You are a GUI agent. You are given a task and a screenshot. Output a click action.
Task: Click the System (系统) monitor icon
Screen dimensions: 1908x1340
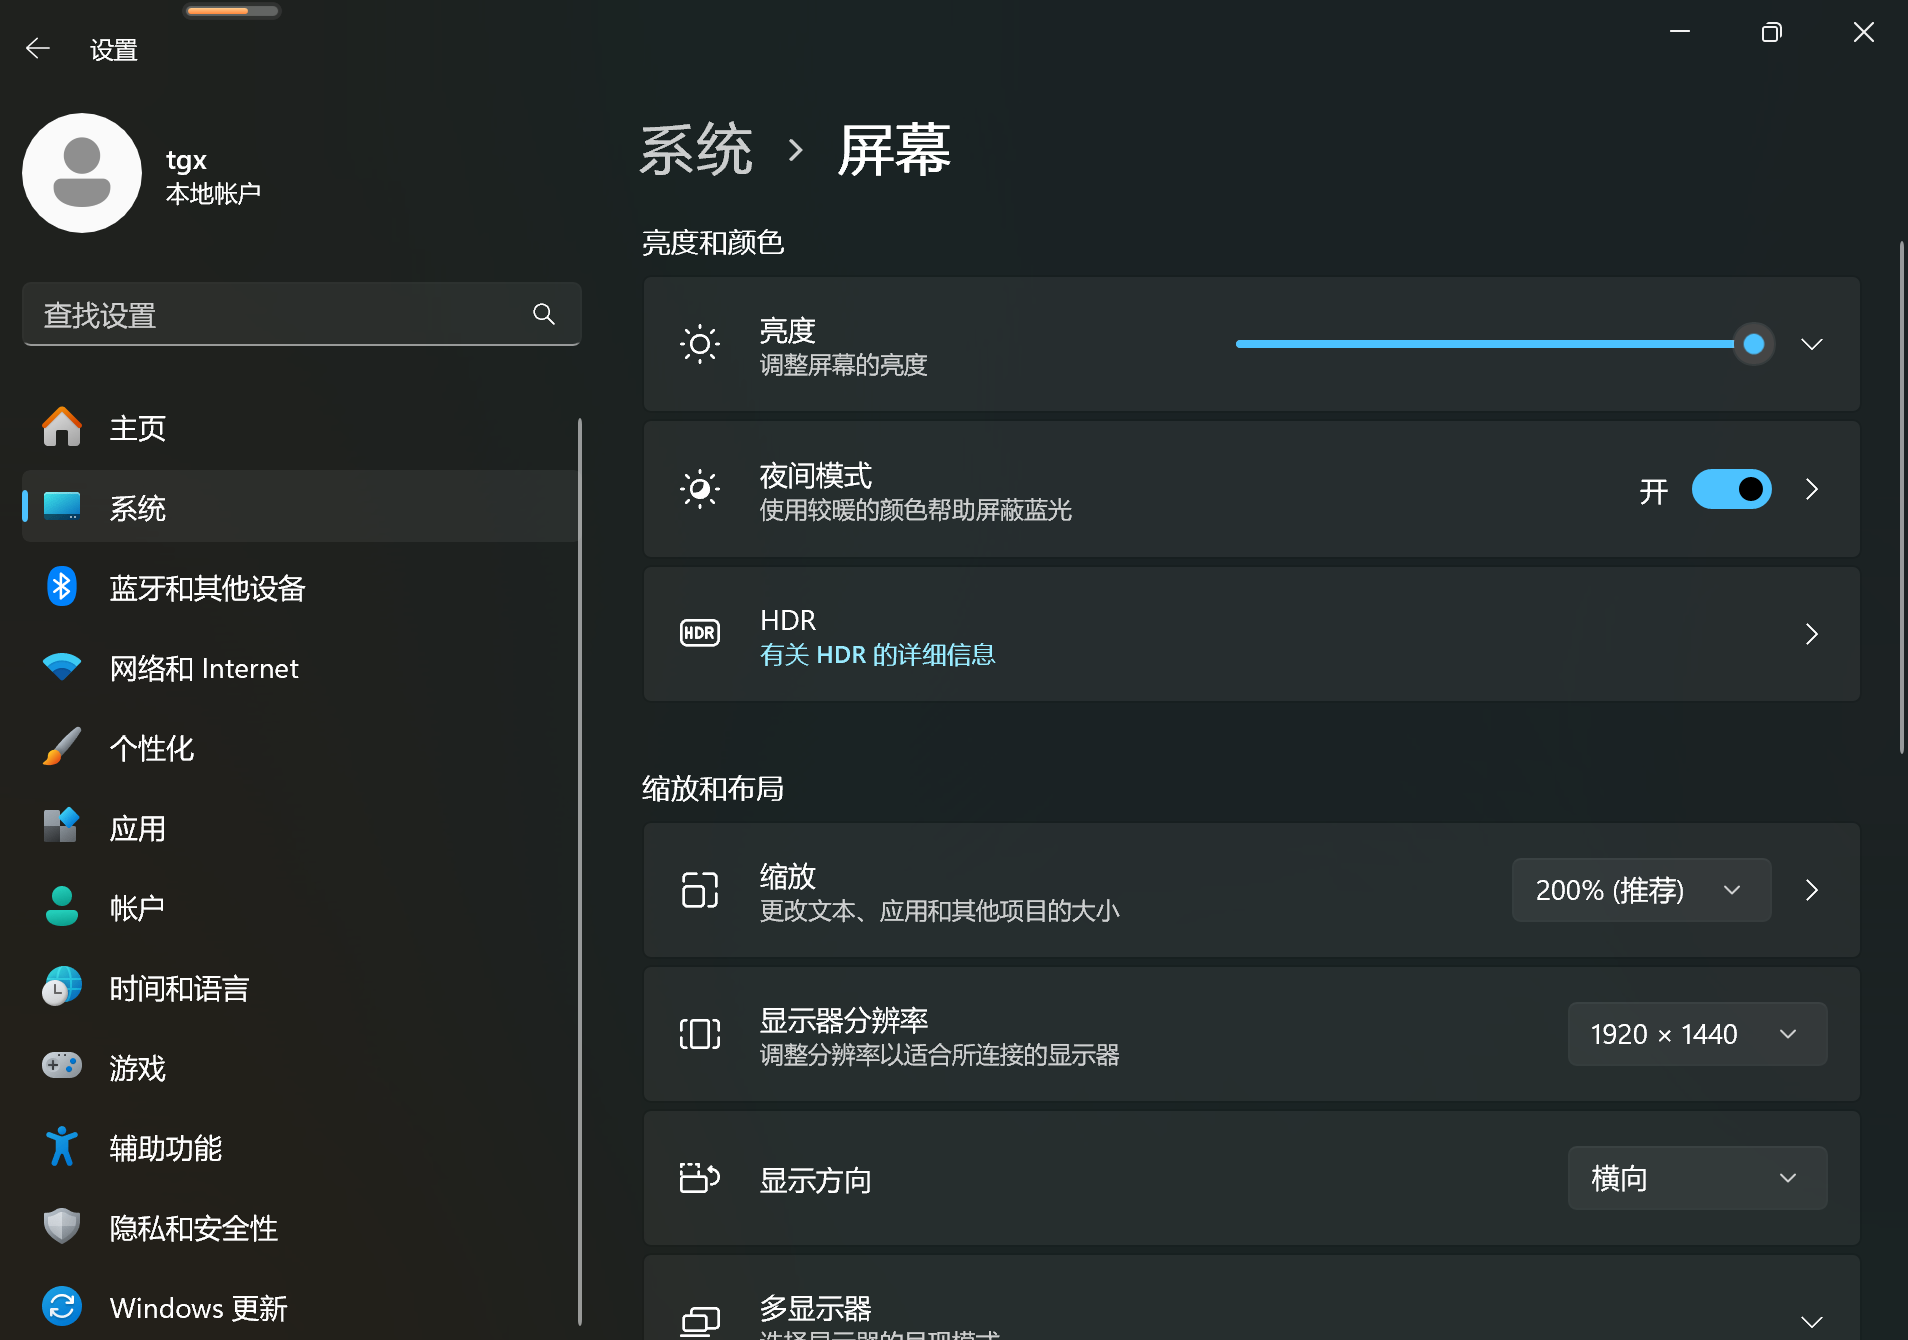[62, 507]
